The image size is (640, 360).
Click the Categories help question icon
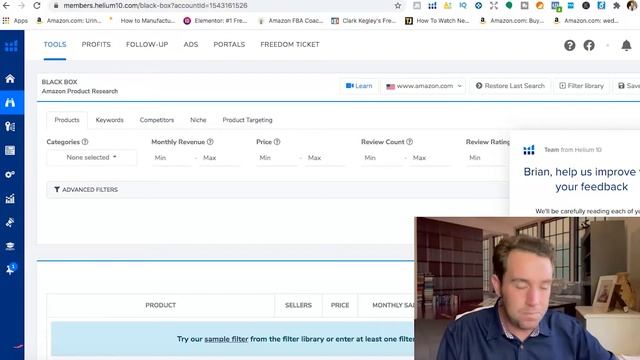tap(85, 142)
